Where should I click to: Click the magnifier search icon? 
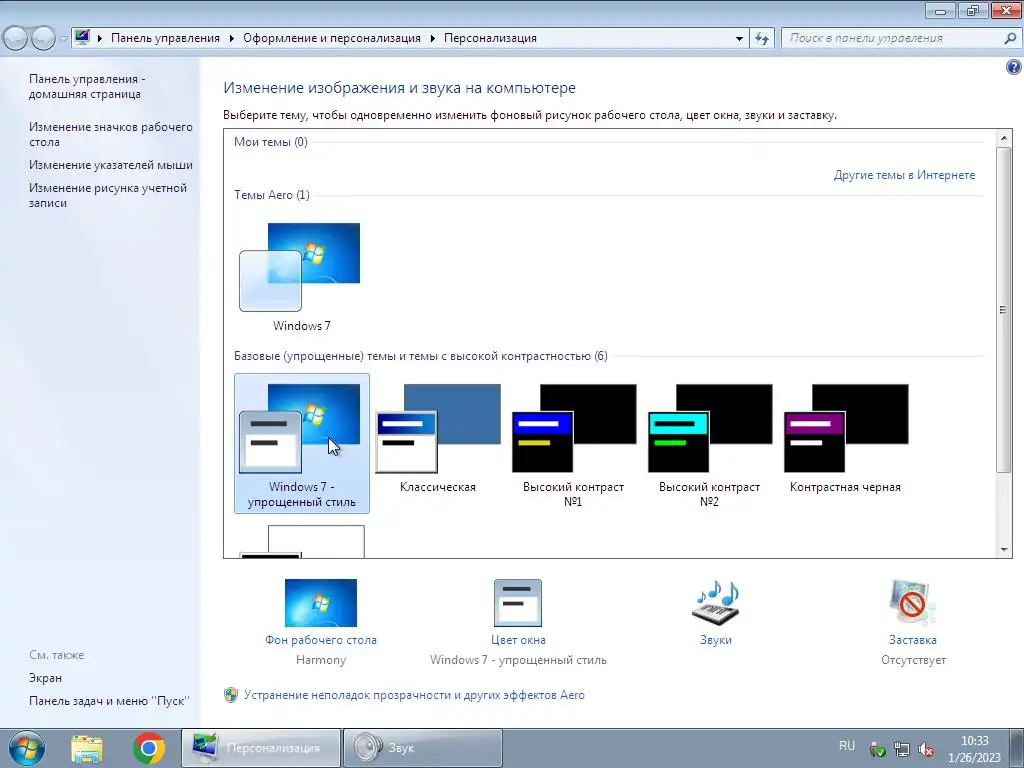pos(1010,38)
